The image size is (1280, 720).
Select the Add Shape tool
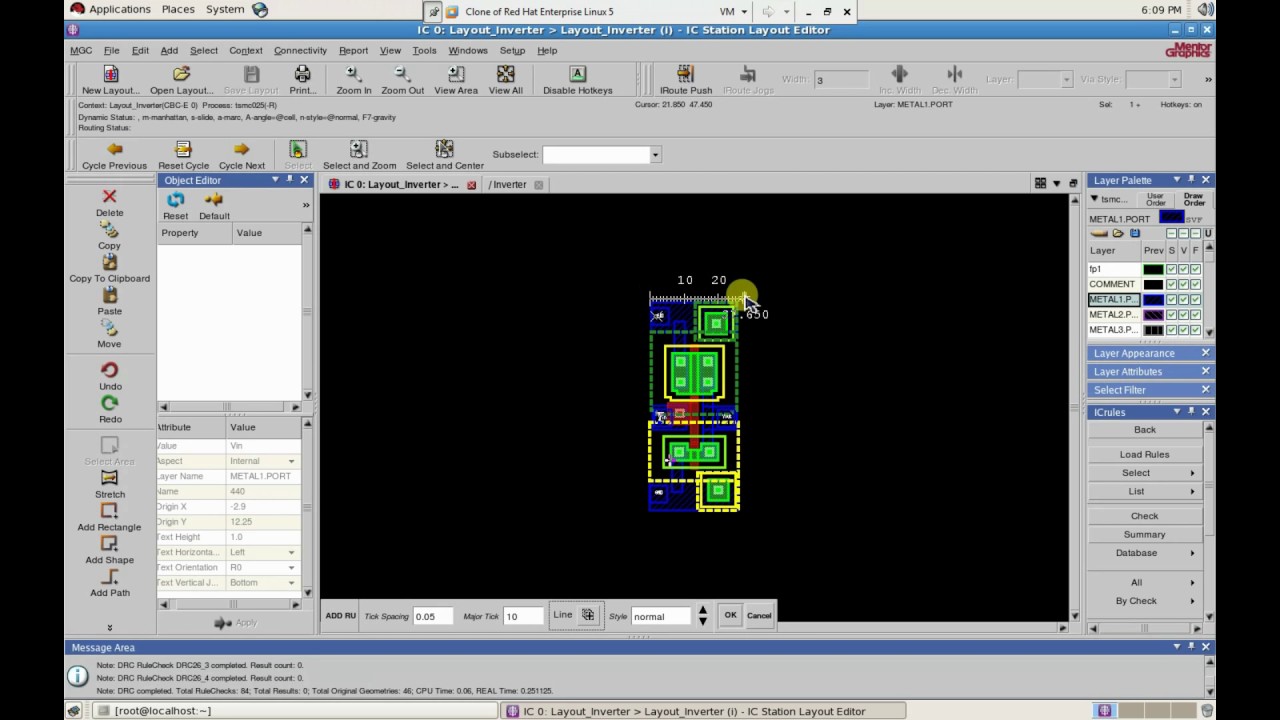click(110, 544)
